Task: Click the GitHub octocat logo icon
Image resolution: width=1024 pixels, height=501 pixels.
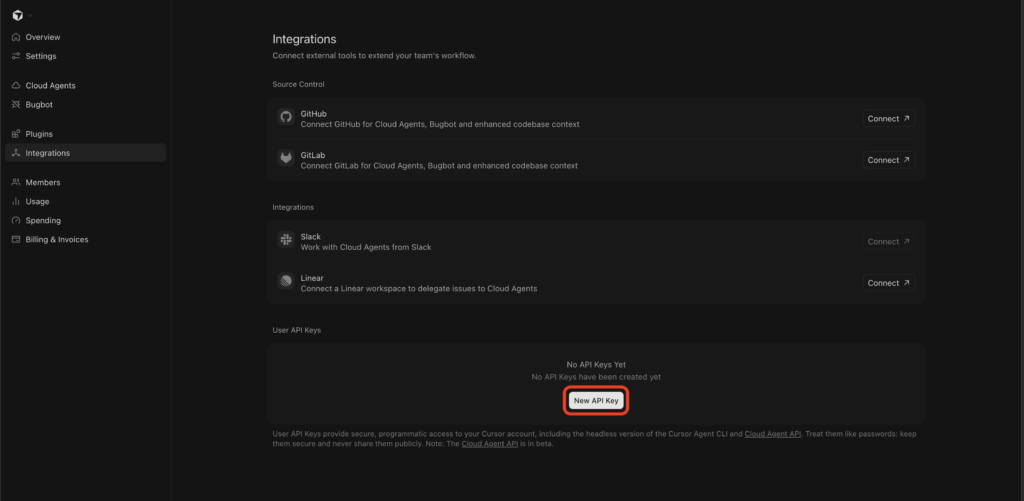Action: [x=285, y=117]
